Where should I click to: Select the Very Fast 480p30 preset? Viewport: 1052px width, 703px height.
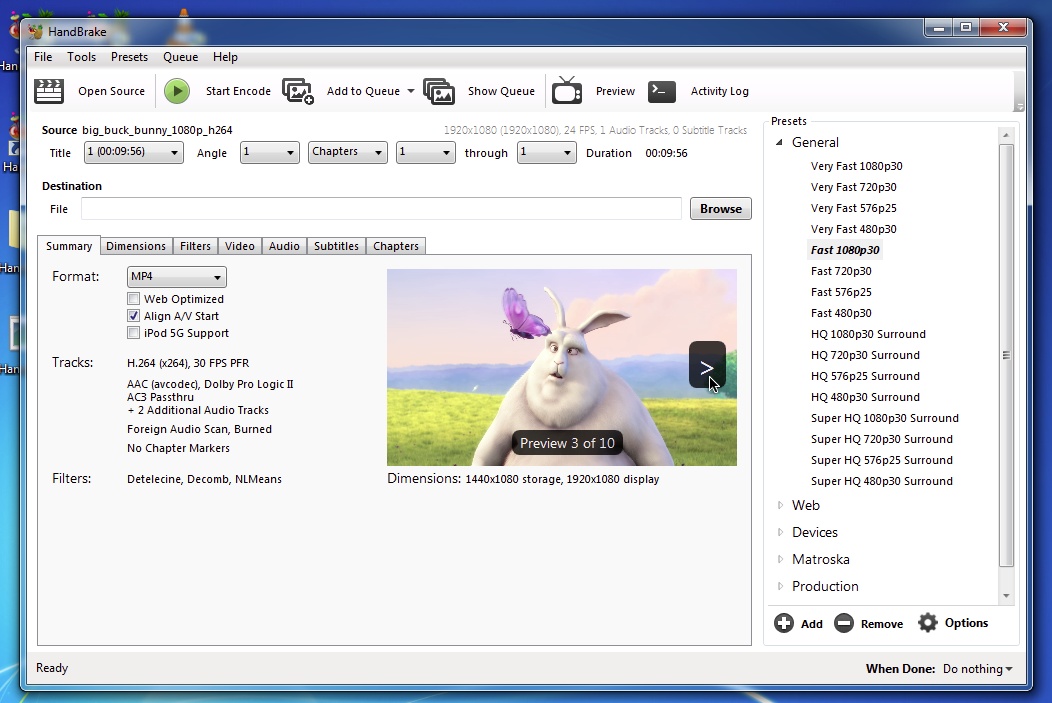(853, 229)
